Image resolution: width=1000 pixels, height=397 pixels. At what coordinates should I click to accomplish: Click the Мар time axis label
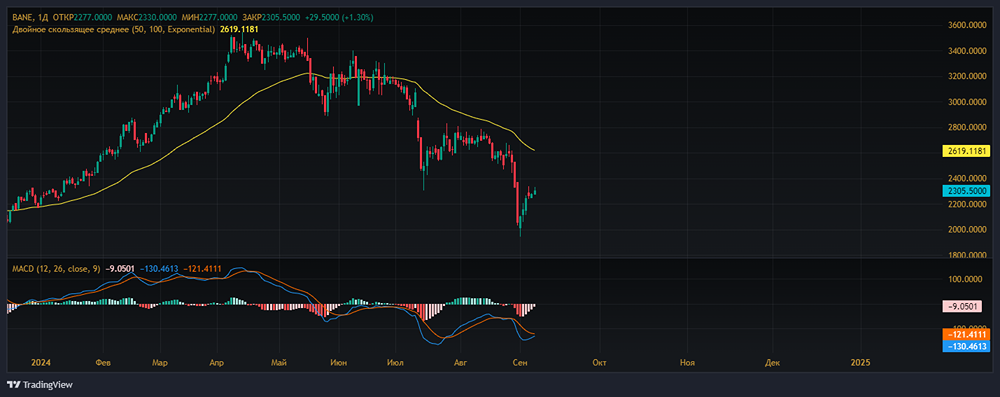(160, 363)
